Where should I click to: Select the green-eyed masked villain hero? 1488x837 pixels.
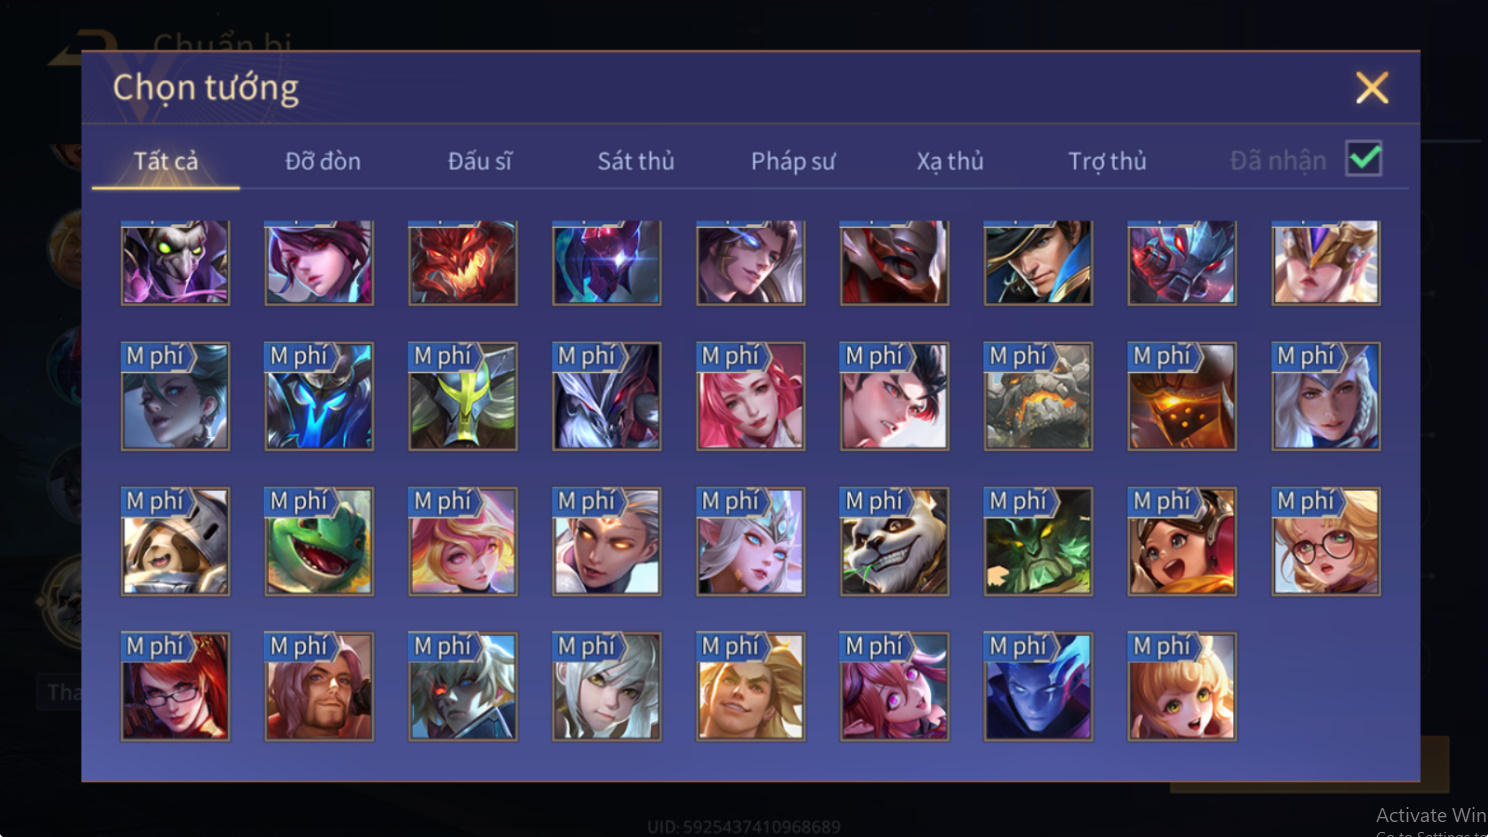coord(175,262)
